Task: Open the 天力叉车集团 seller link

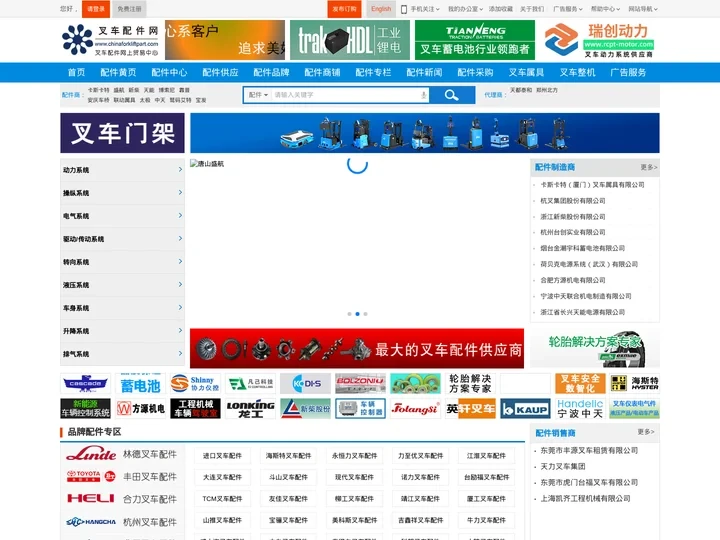Action: (x=562, y=467)
